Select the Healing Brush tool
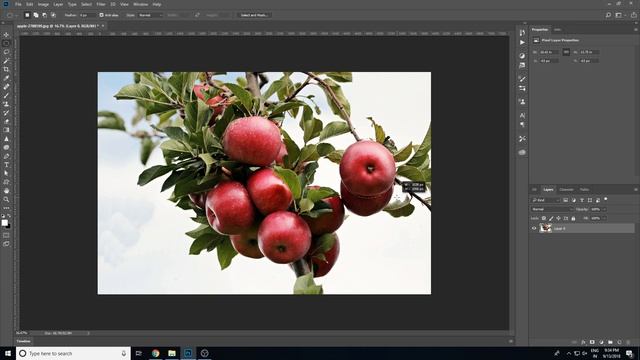 coord(6,87)
